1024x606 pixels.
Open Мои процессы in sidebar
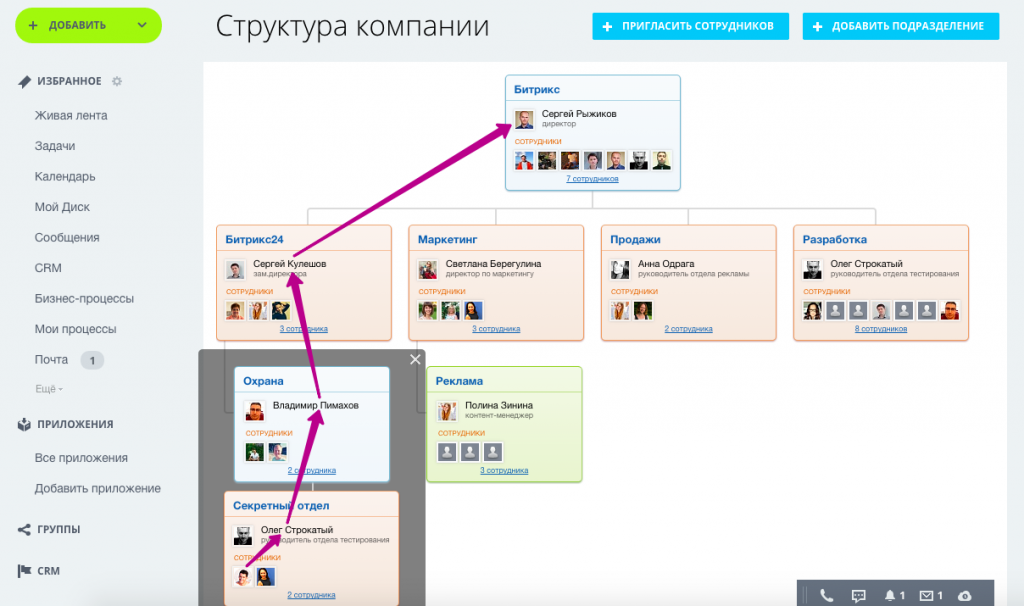point(76,329)
